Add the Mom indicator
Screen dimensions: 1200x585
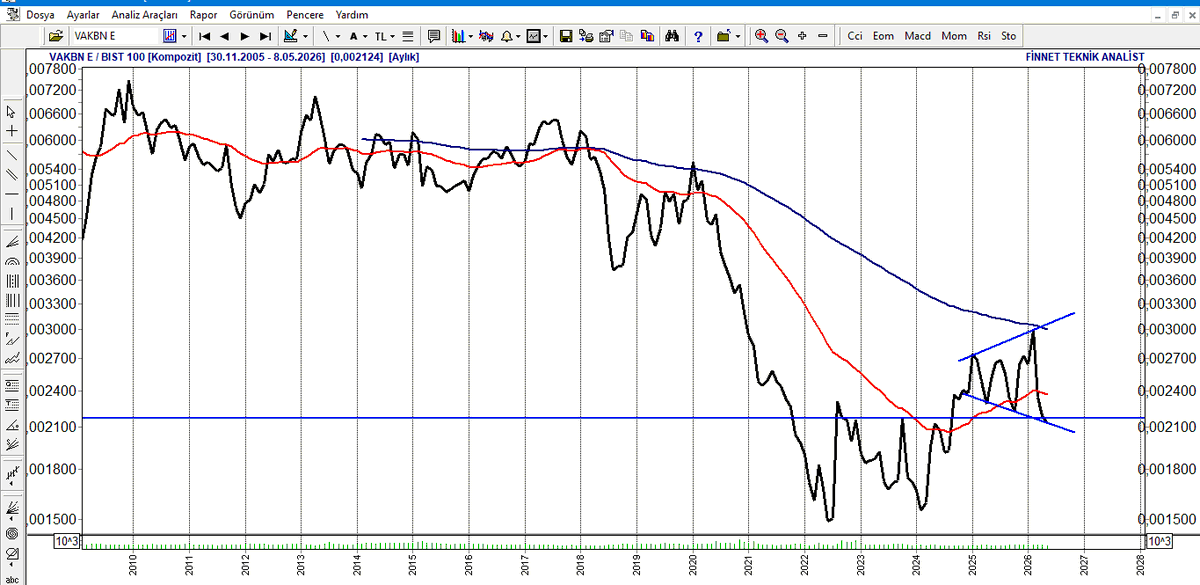pyautogui.click(x=954, y=36)
